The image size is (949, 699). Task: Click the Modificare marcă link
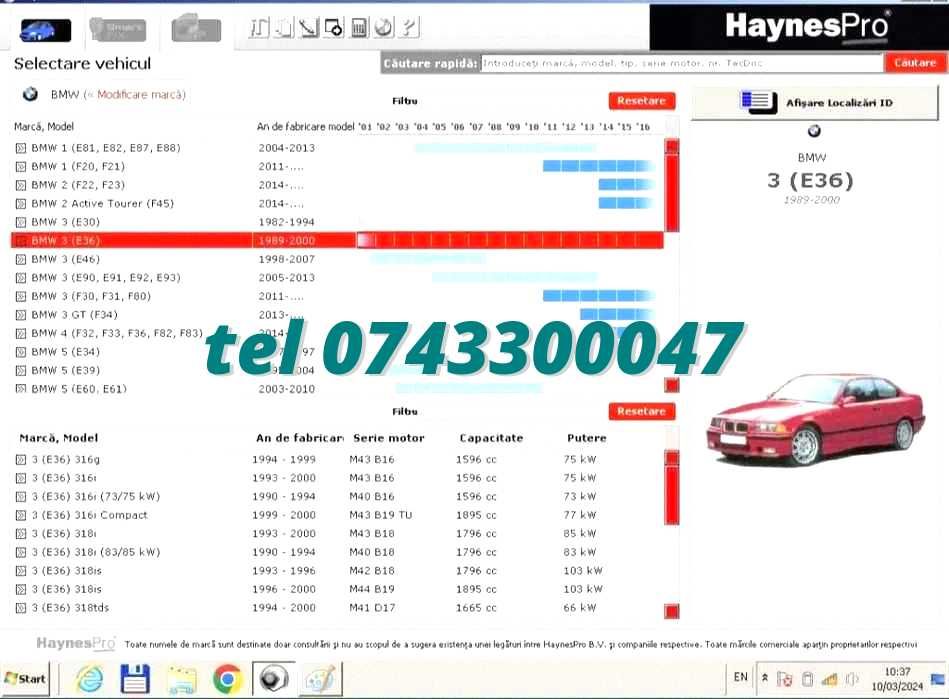[140, 94]
